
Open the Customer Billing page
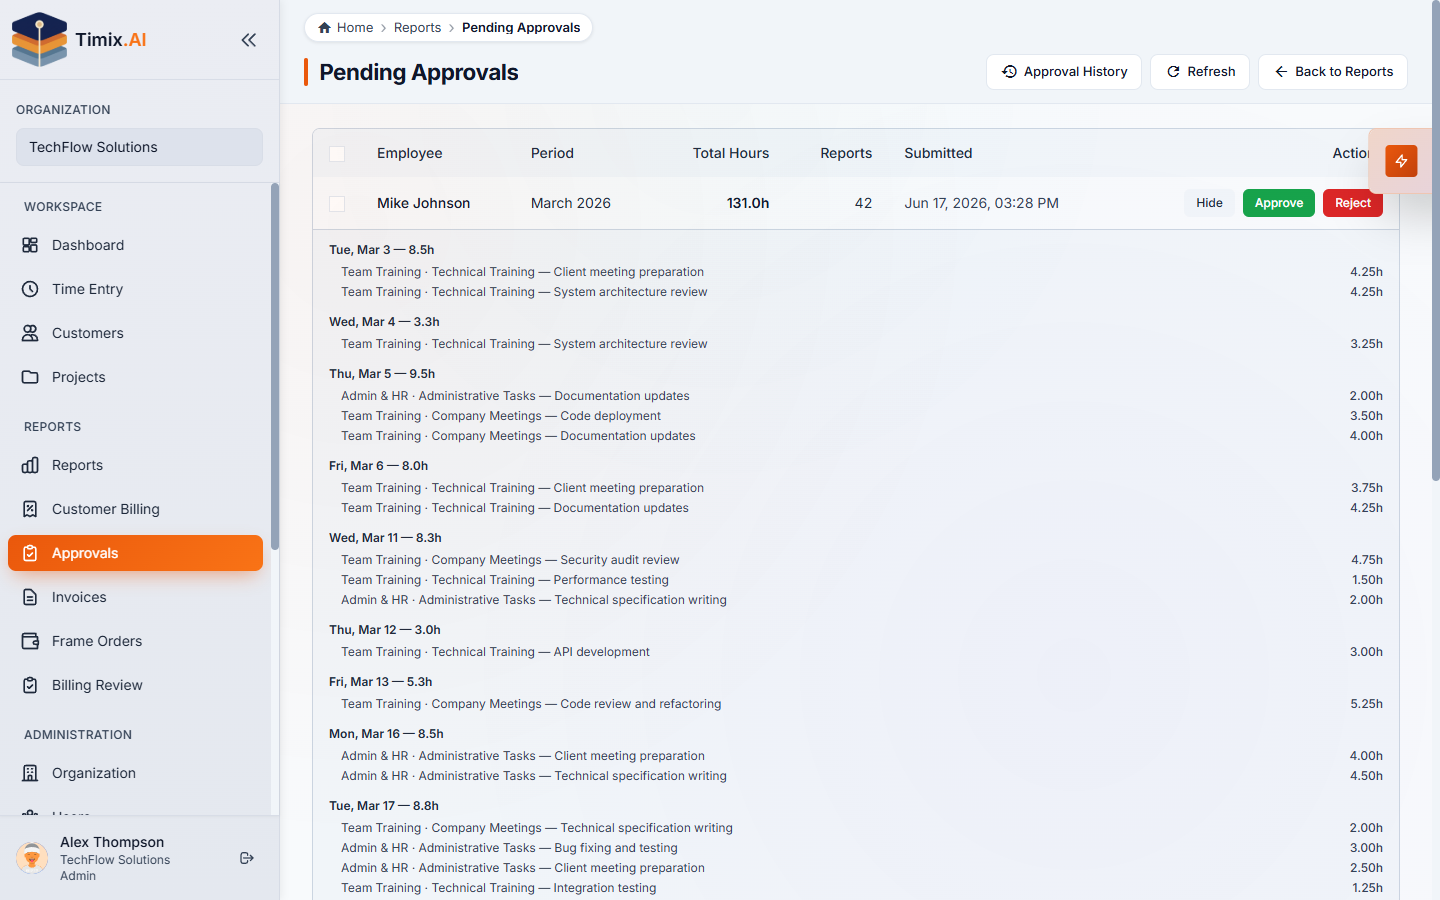pos(135,509)
